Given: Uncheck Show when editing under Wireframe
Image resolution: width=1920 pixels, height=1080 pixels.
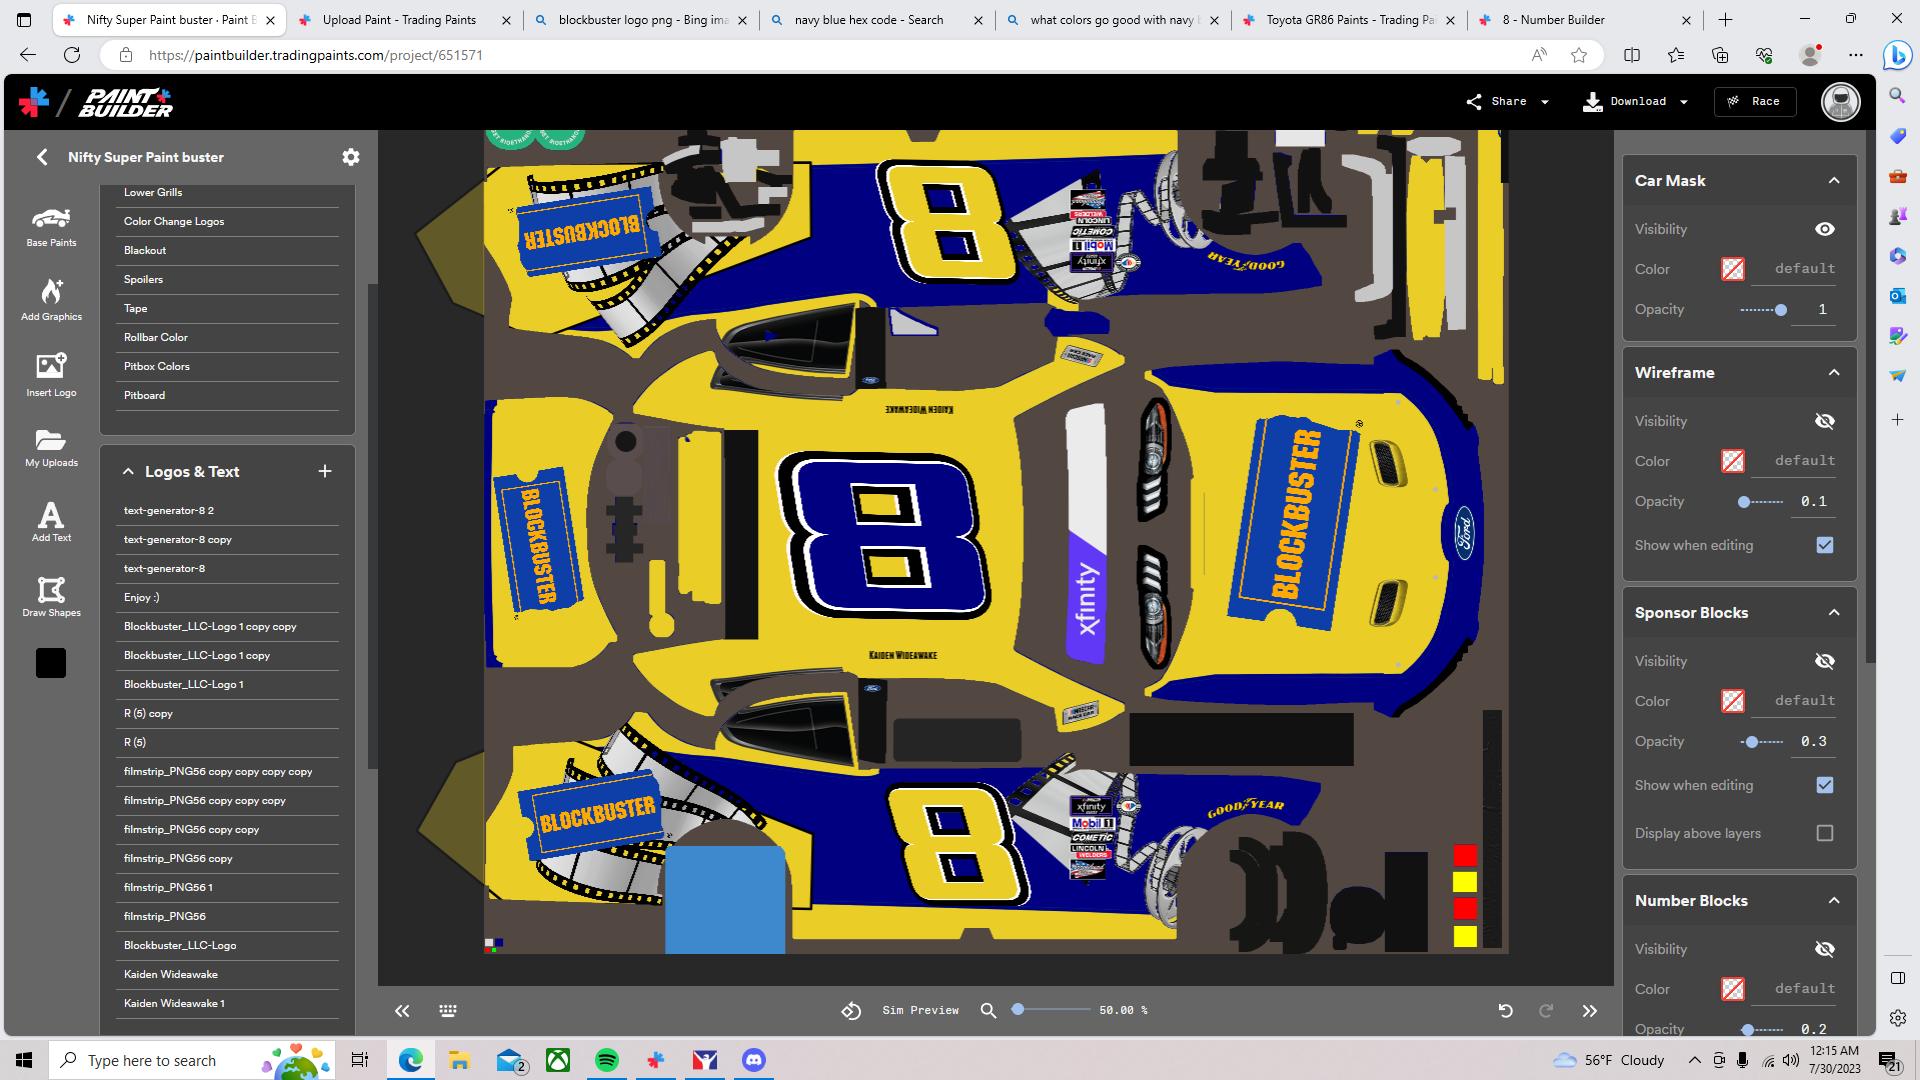Looking at the screenshot, I should (x=1824, y=545).
